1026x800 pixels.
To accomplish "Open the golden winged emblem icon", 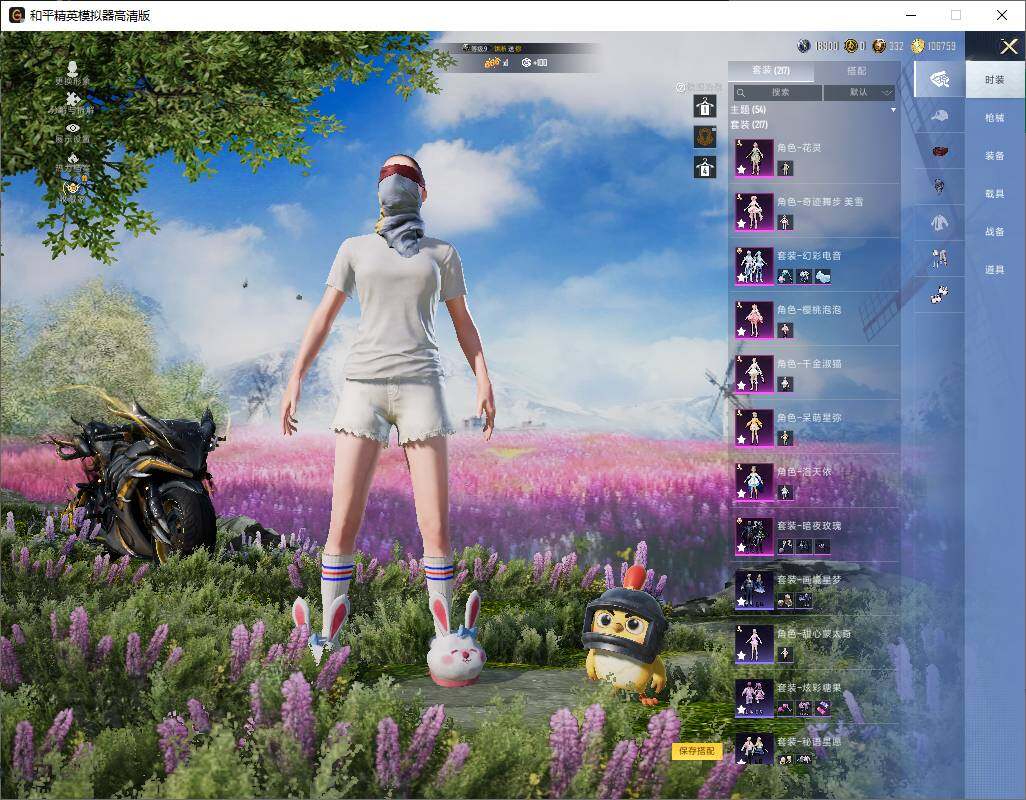I will point(72,188).
